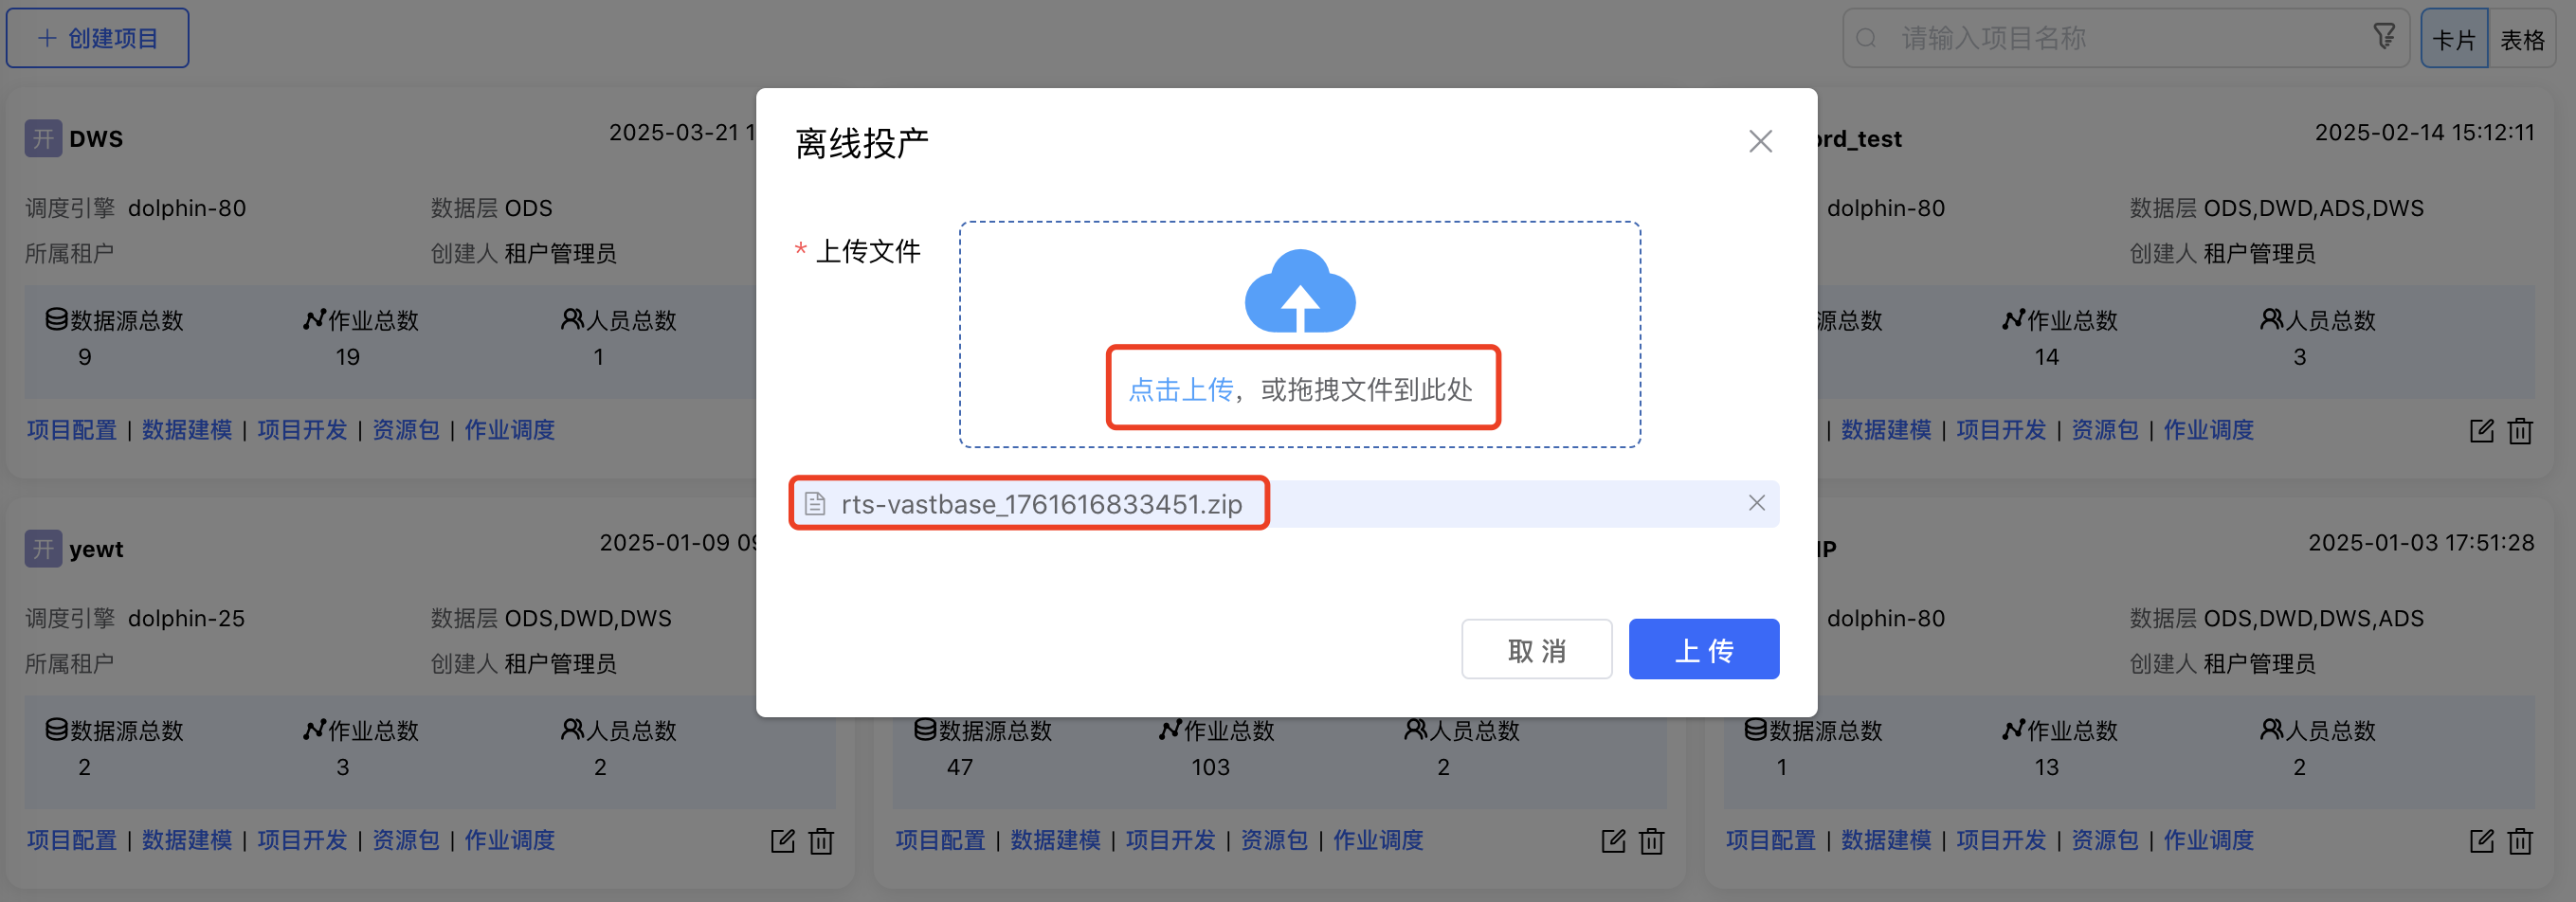Focus the project name search field
This screenshot has width=2576, height=902.
point(2120,38)
